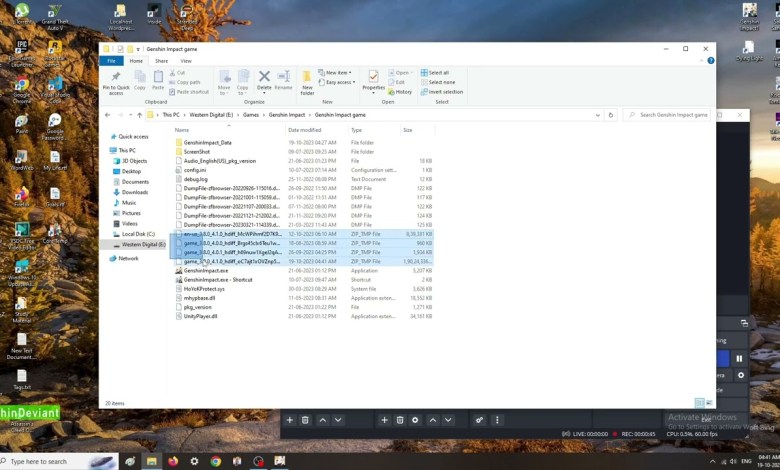Open Settings gear on taskbar
The height and width of the screenshot is (470, 780).
(x=194, y=462)
